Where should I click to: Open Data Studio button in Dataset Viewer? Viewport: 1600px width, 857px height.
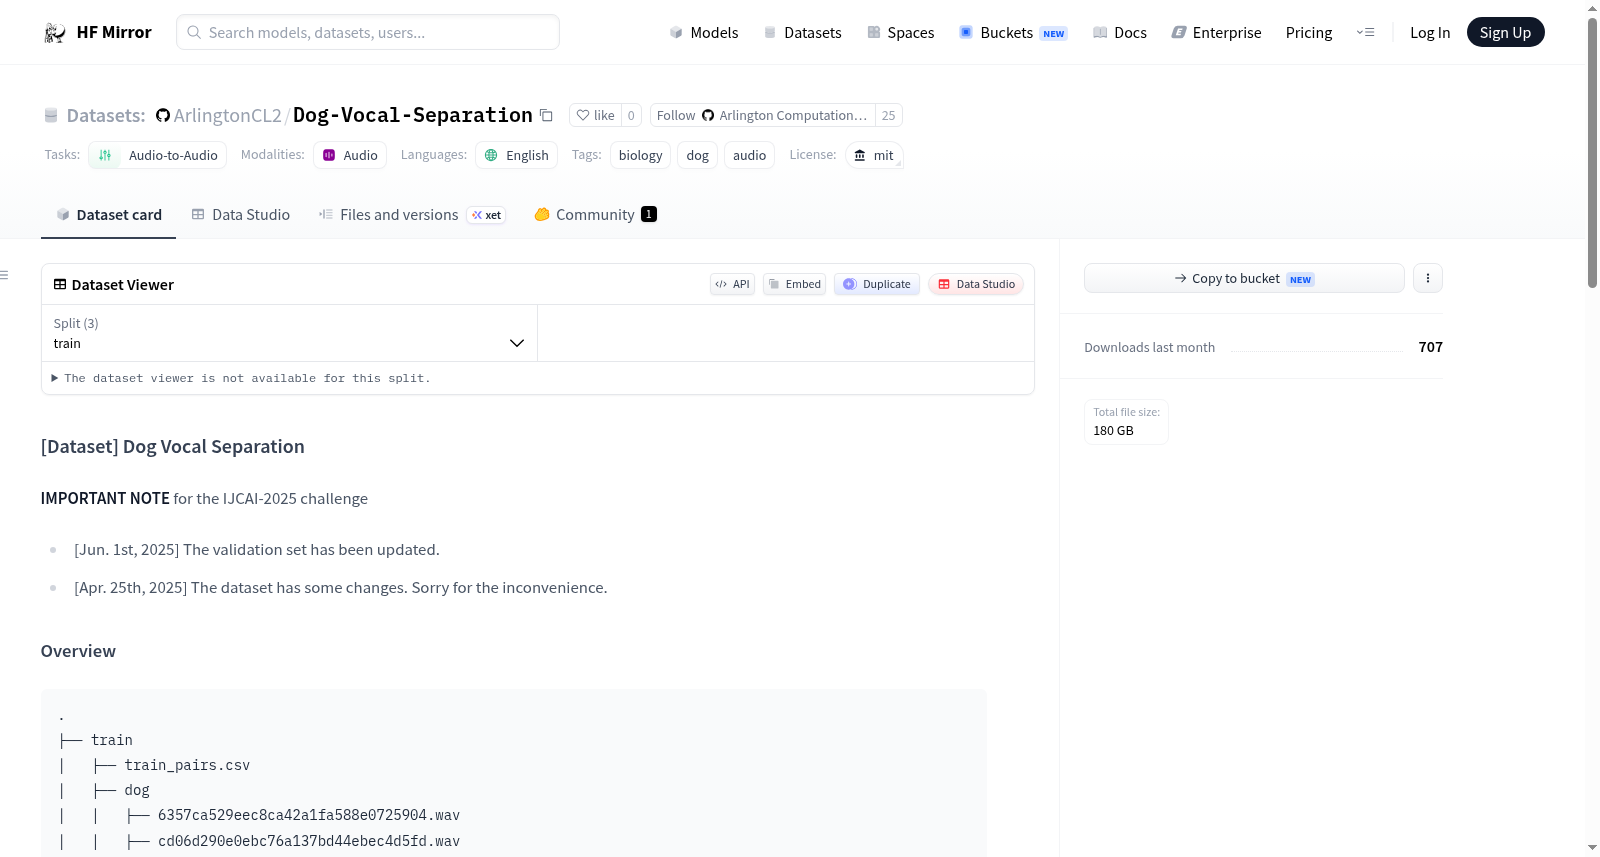(x=976, y=284)
